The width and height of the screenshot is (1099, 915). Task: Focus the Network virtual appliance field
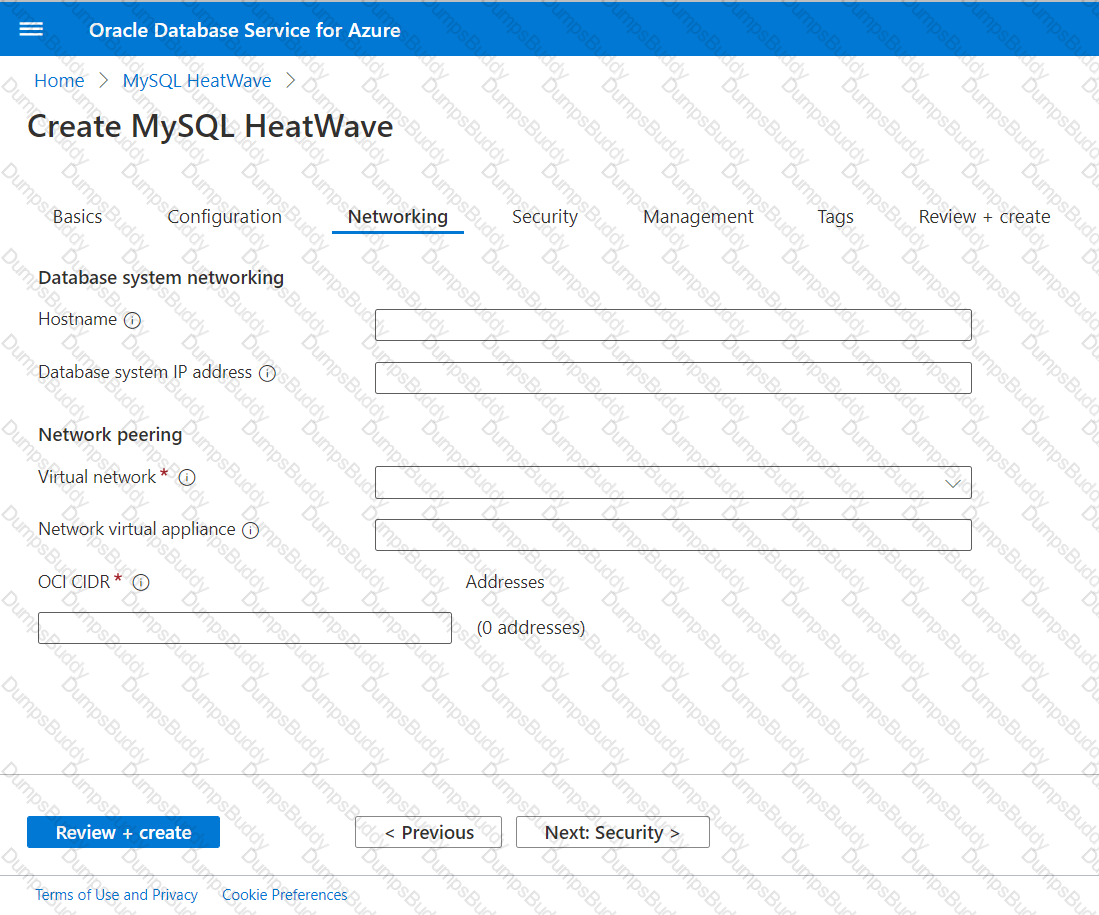tap(673, 535)
